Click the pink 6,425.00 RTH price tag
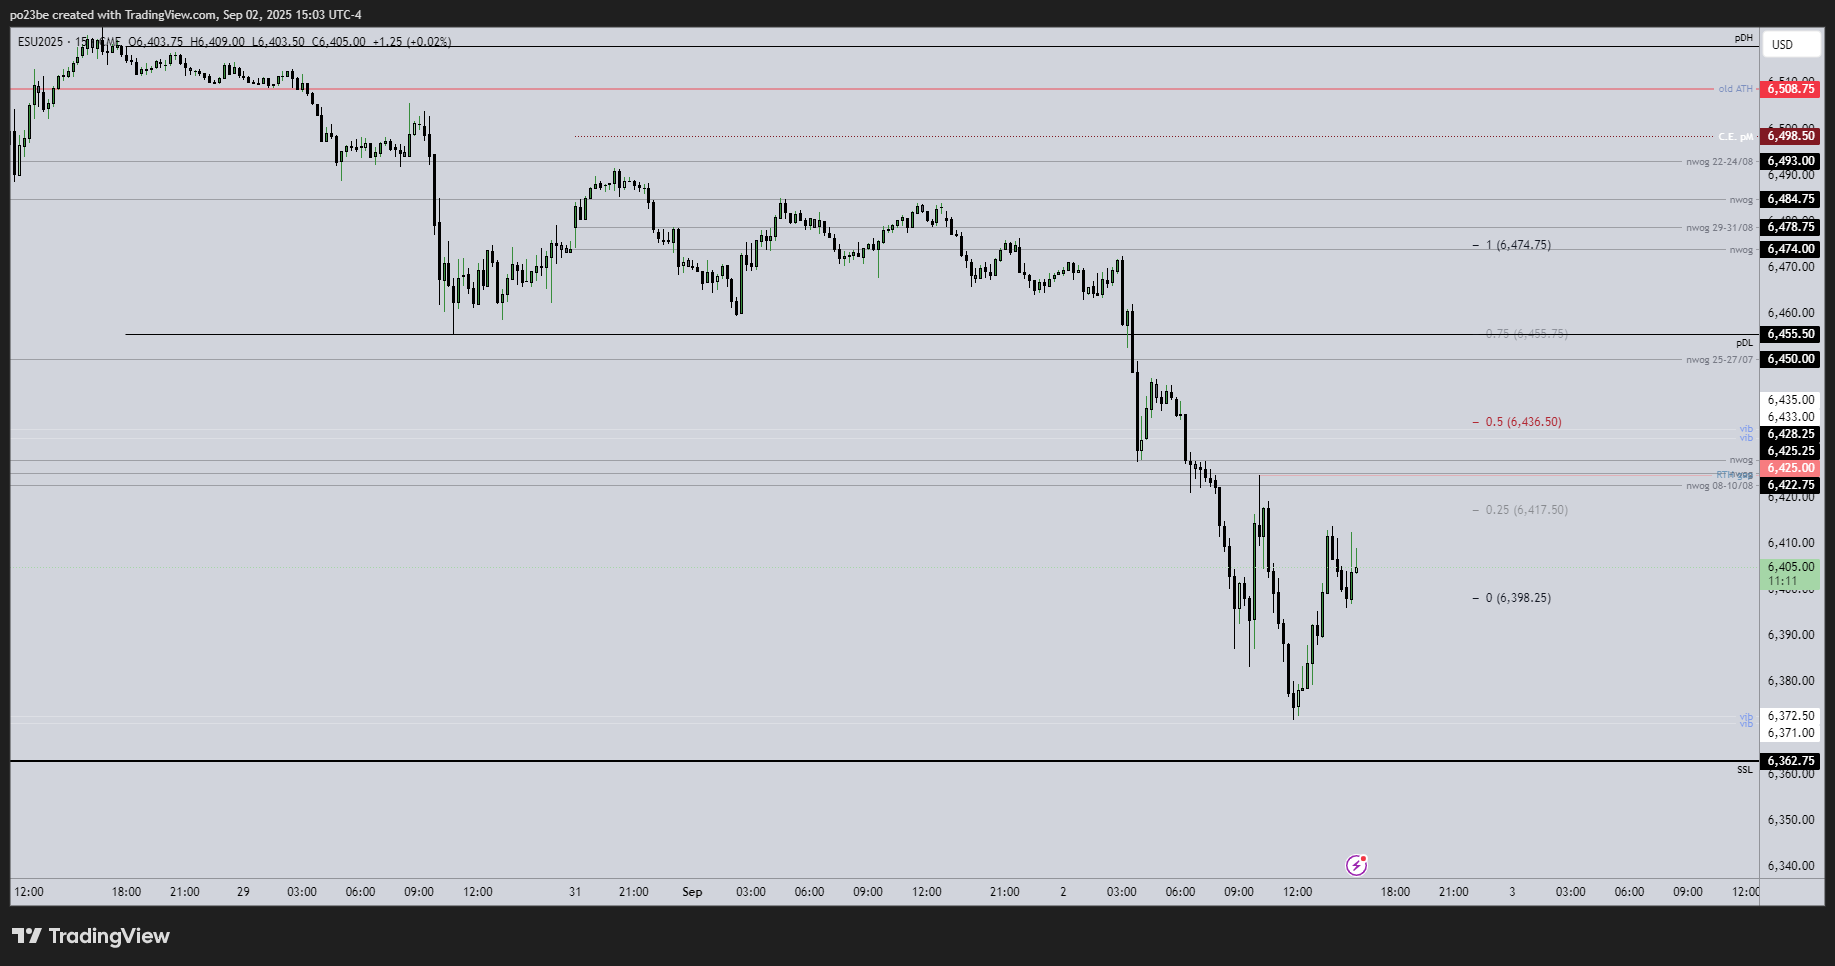 click(1790, 467)
